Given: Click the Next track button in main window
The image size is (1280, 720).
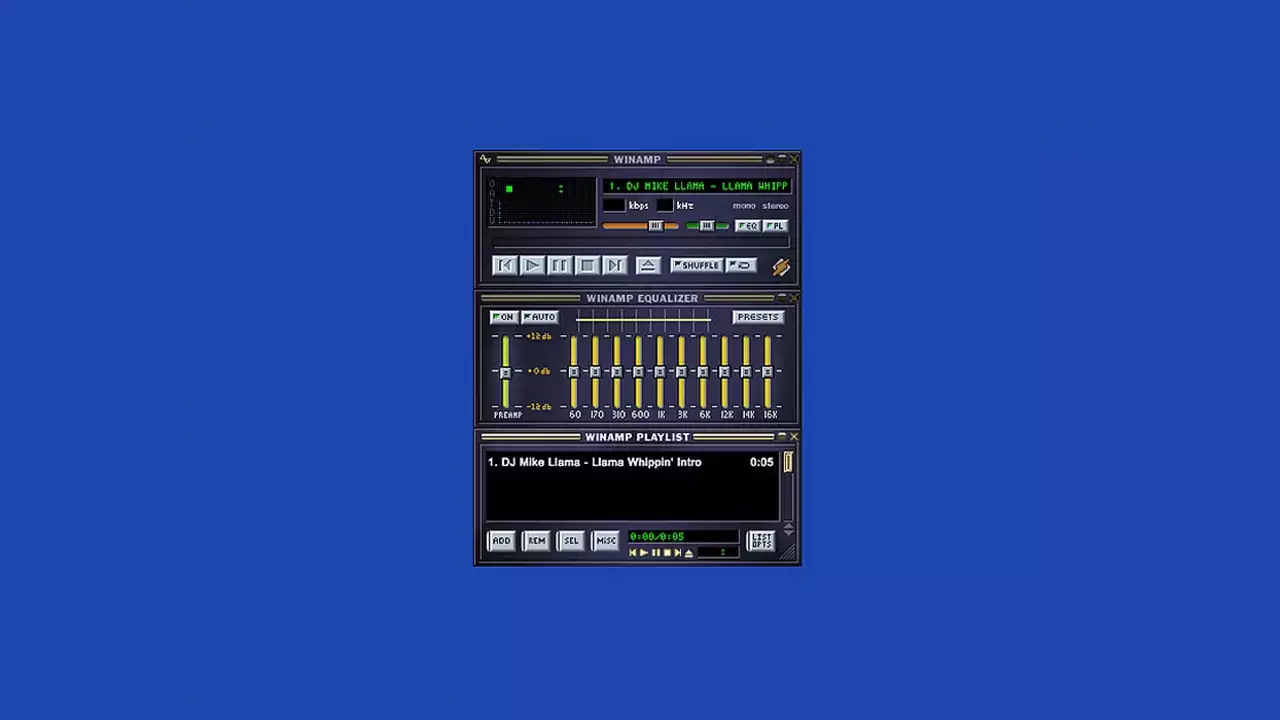Looking at the screenshot, I should (615, 265).
